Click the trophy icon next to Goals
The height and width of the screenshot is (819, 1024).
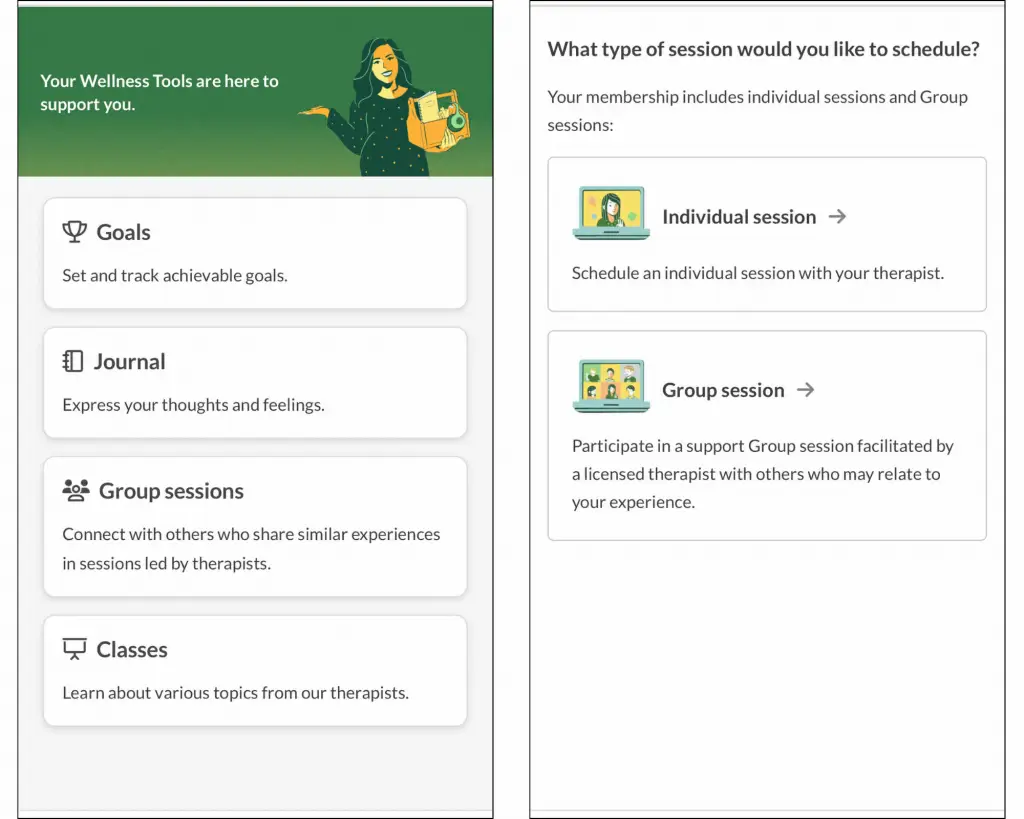click(x=75, y=231)
